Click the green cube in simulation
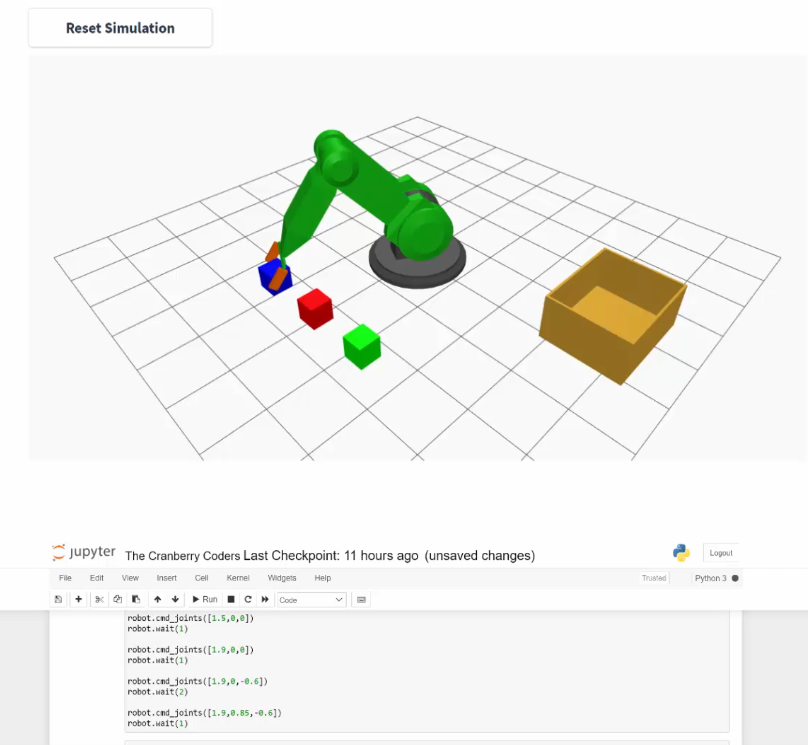Image resolution: width=808 pixels, height=745 pixels. pyautogui.click(x=362, y=346)
